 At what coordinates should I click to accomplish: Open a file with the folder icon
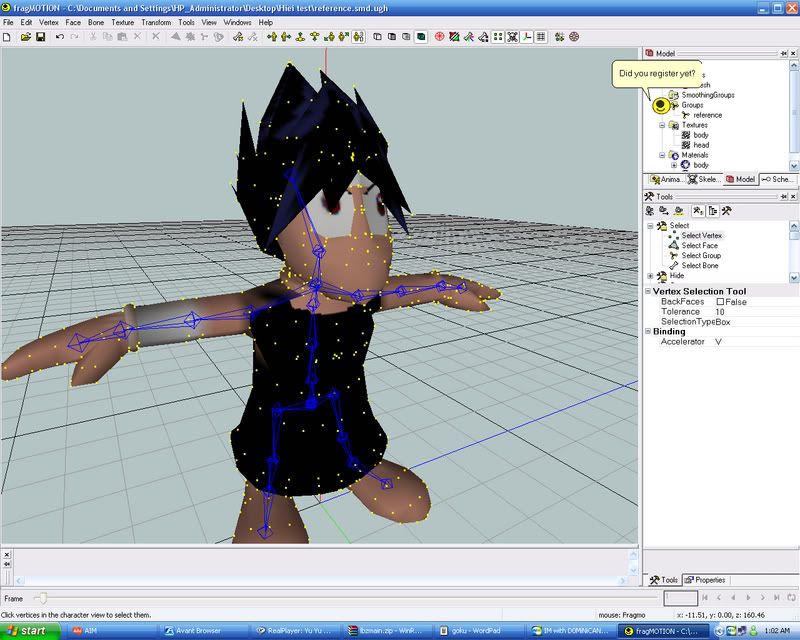pyautogui.click(x=26, y=37)
